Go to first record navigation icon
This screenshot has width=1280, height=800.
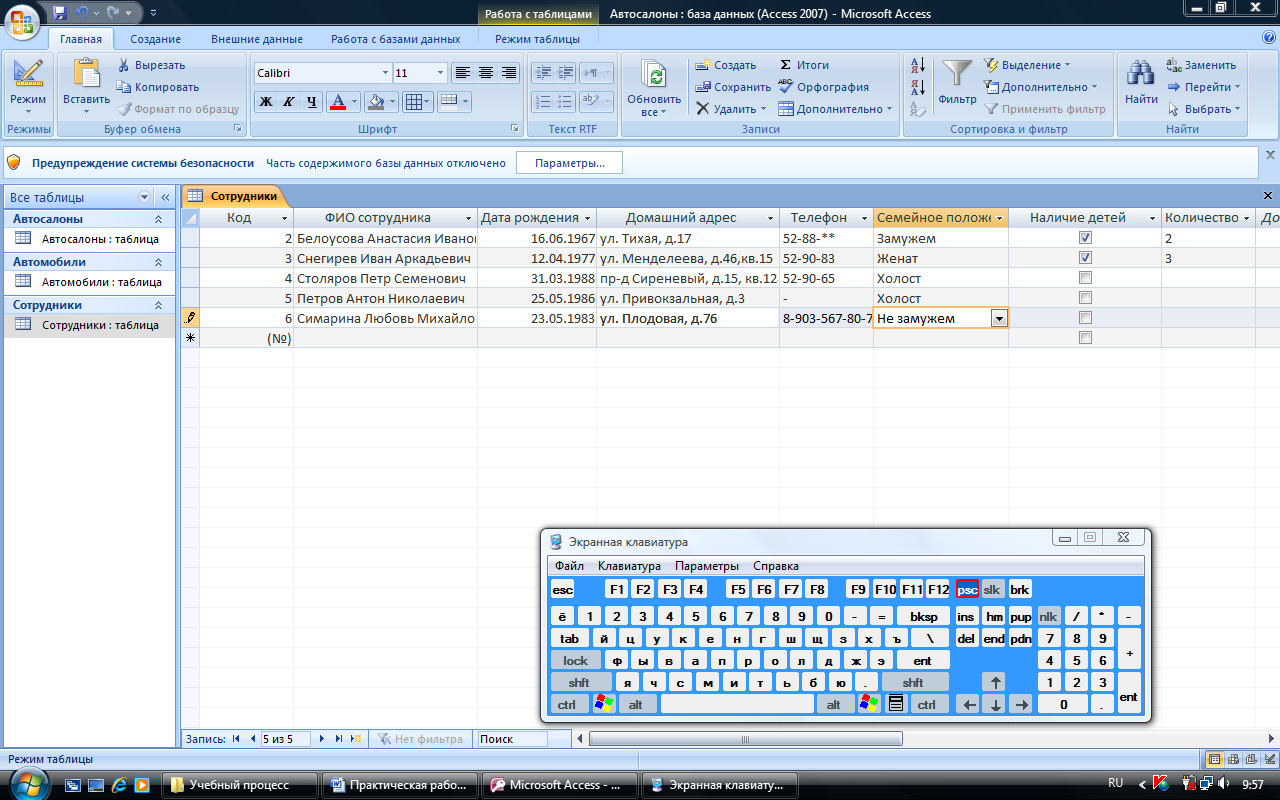point(236,739)
